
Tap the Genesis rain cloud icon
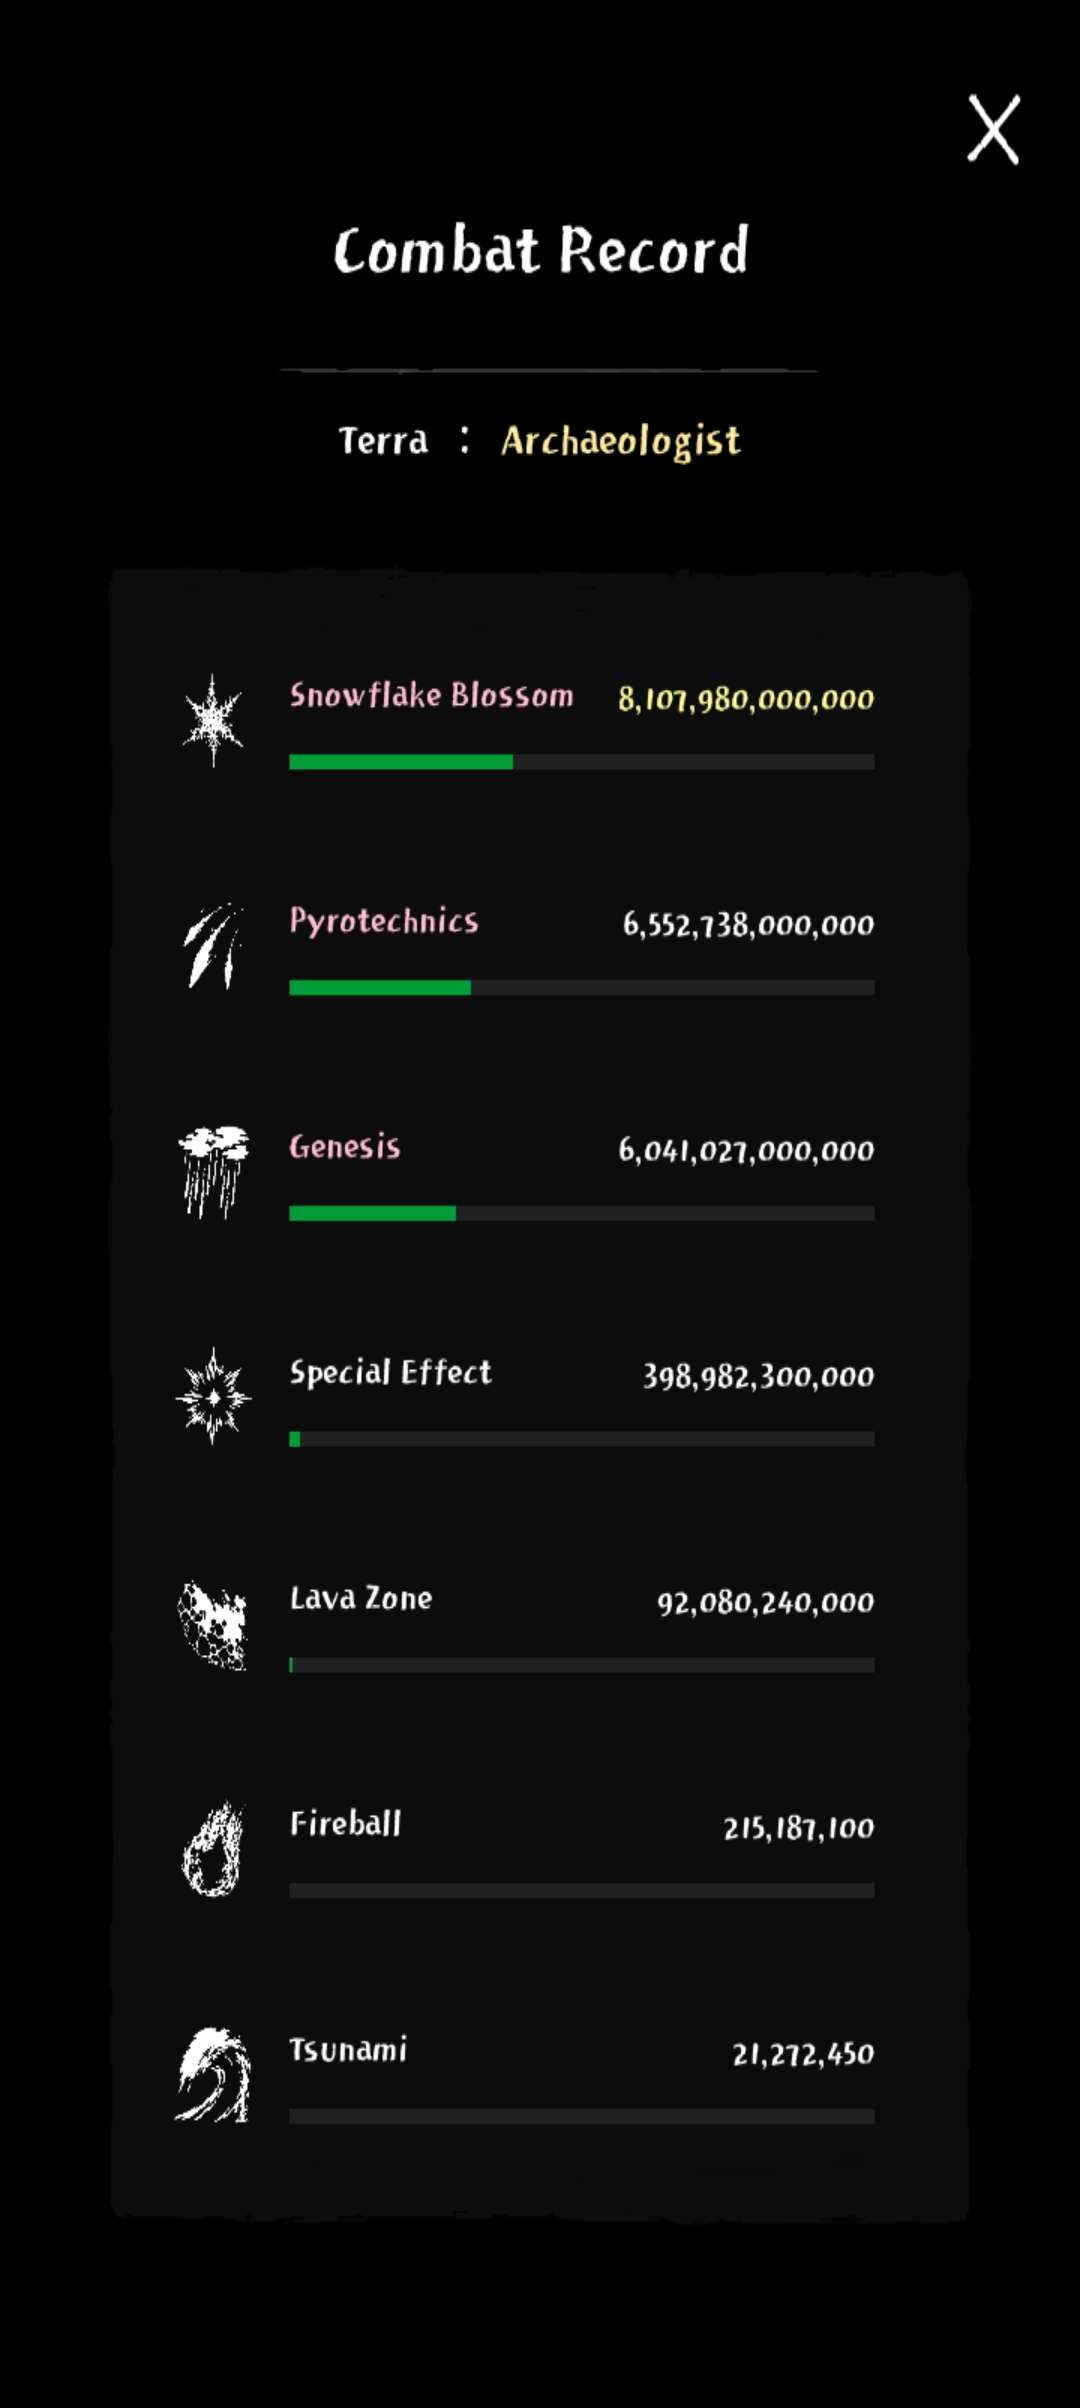[x=213, y=1172]
